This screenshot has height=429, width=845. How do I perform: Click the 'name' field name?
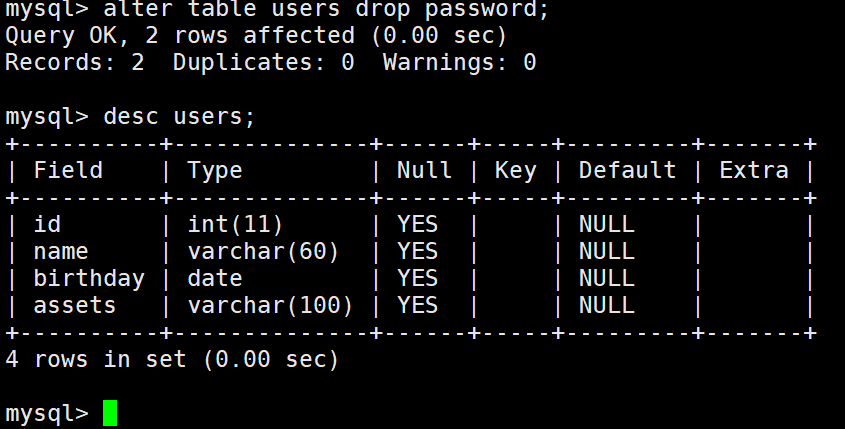click(x=61, y=251)
